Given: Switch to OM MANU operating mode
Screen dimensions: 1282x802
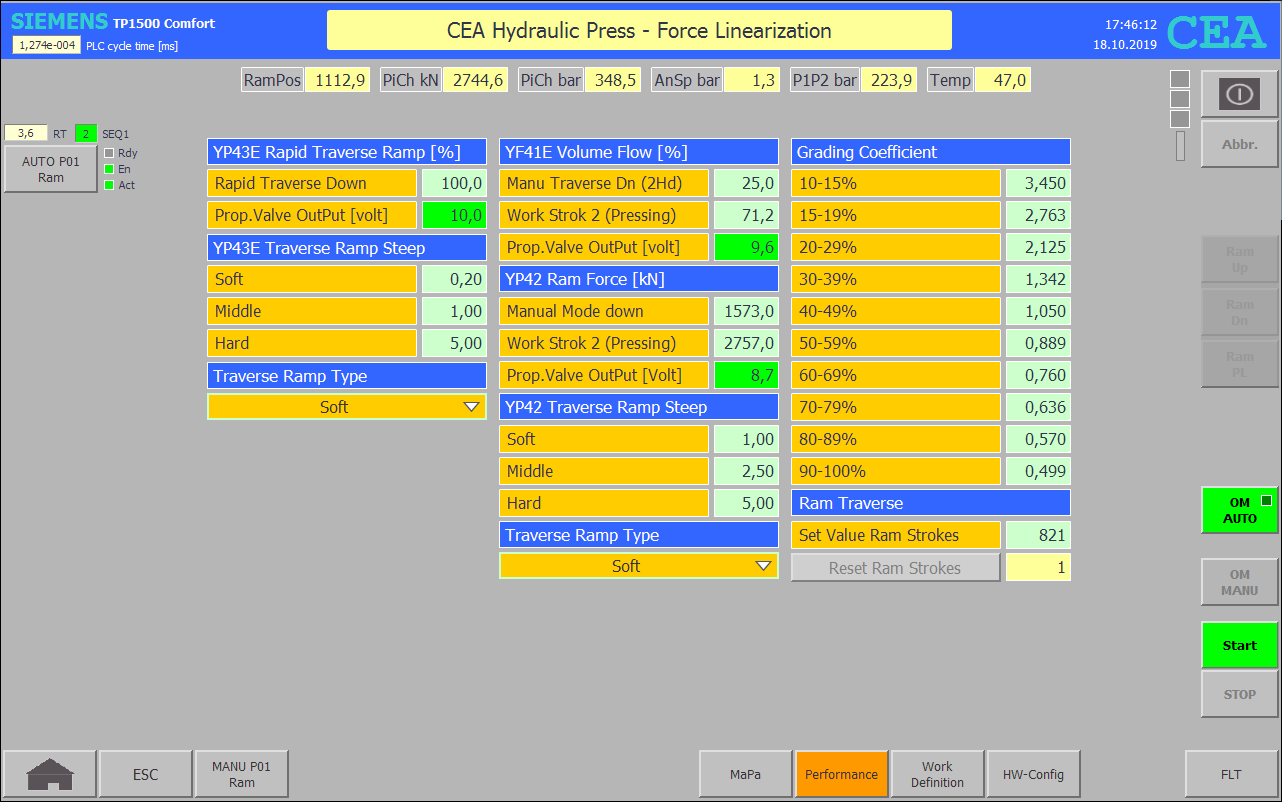Looking at the screenshot, I should (1239, 582).
